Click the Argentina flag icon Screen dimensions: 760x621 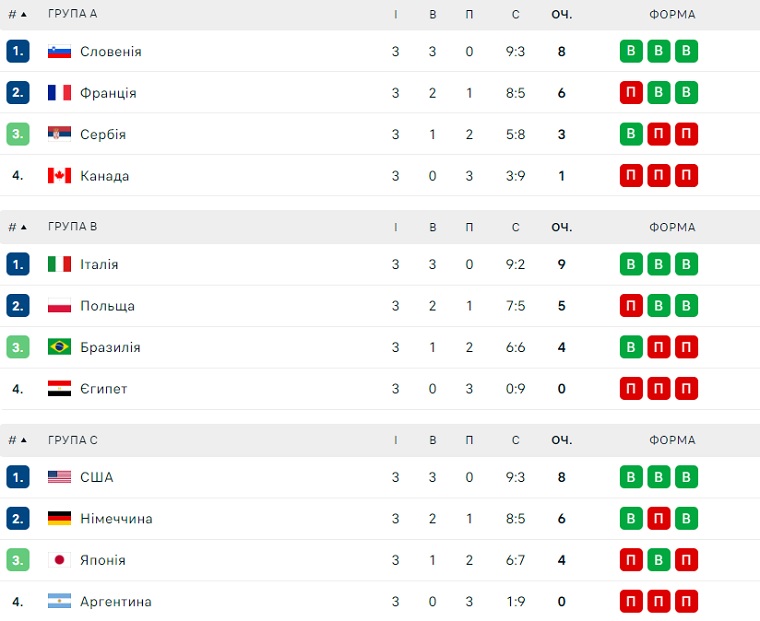(59, 602)
